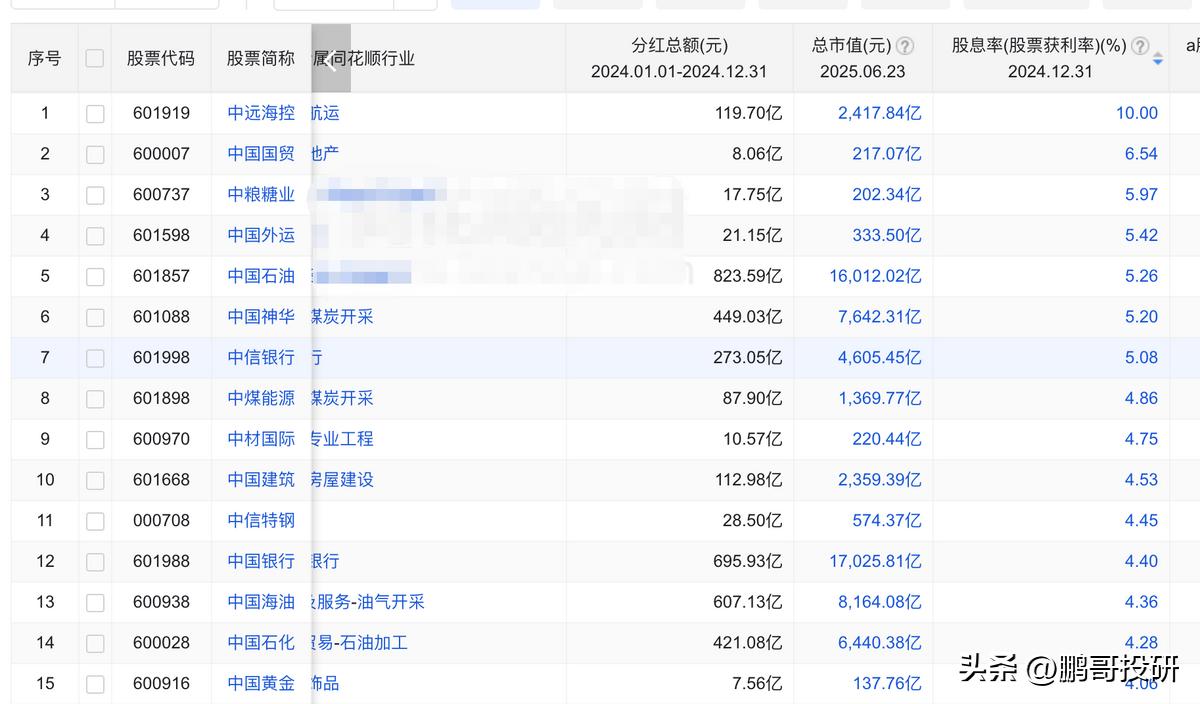
Task: Click the 中信特钢 stock name
Action: 260,520
